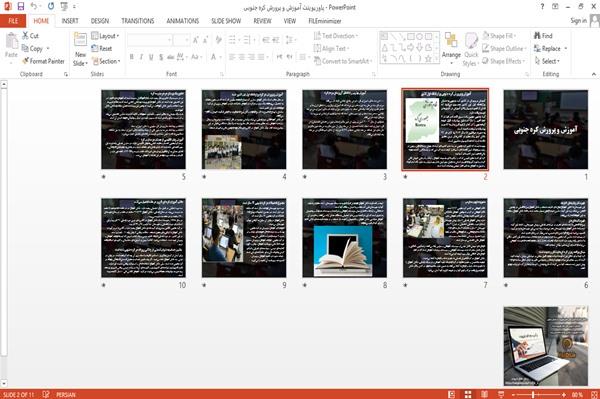
Task: Click Sign in link
Action: tap(578, 21)
